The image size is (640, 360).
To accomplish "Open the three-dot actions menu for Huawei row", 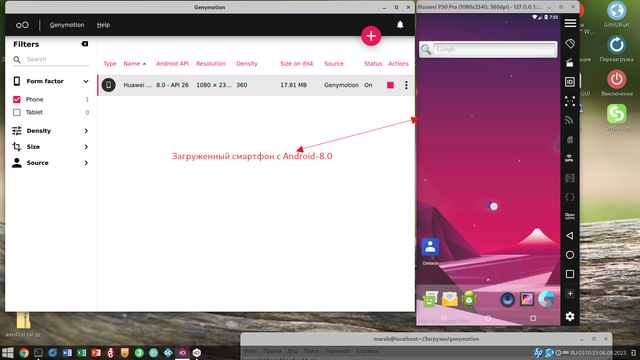I will pos(406,85).
